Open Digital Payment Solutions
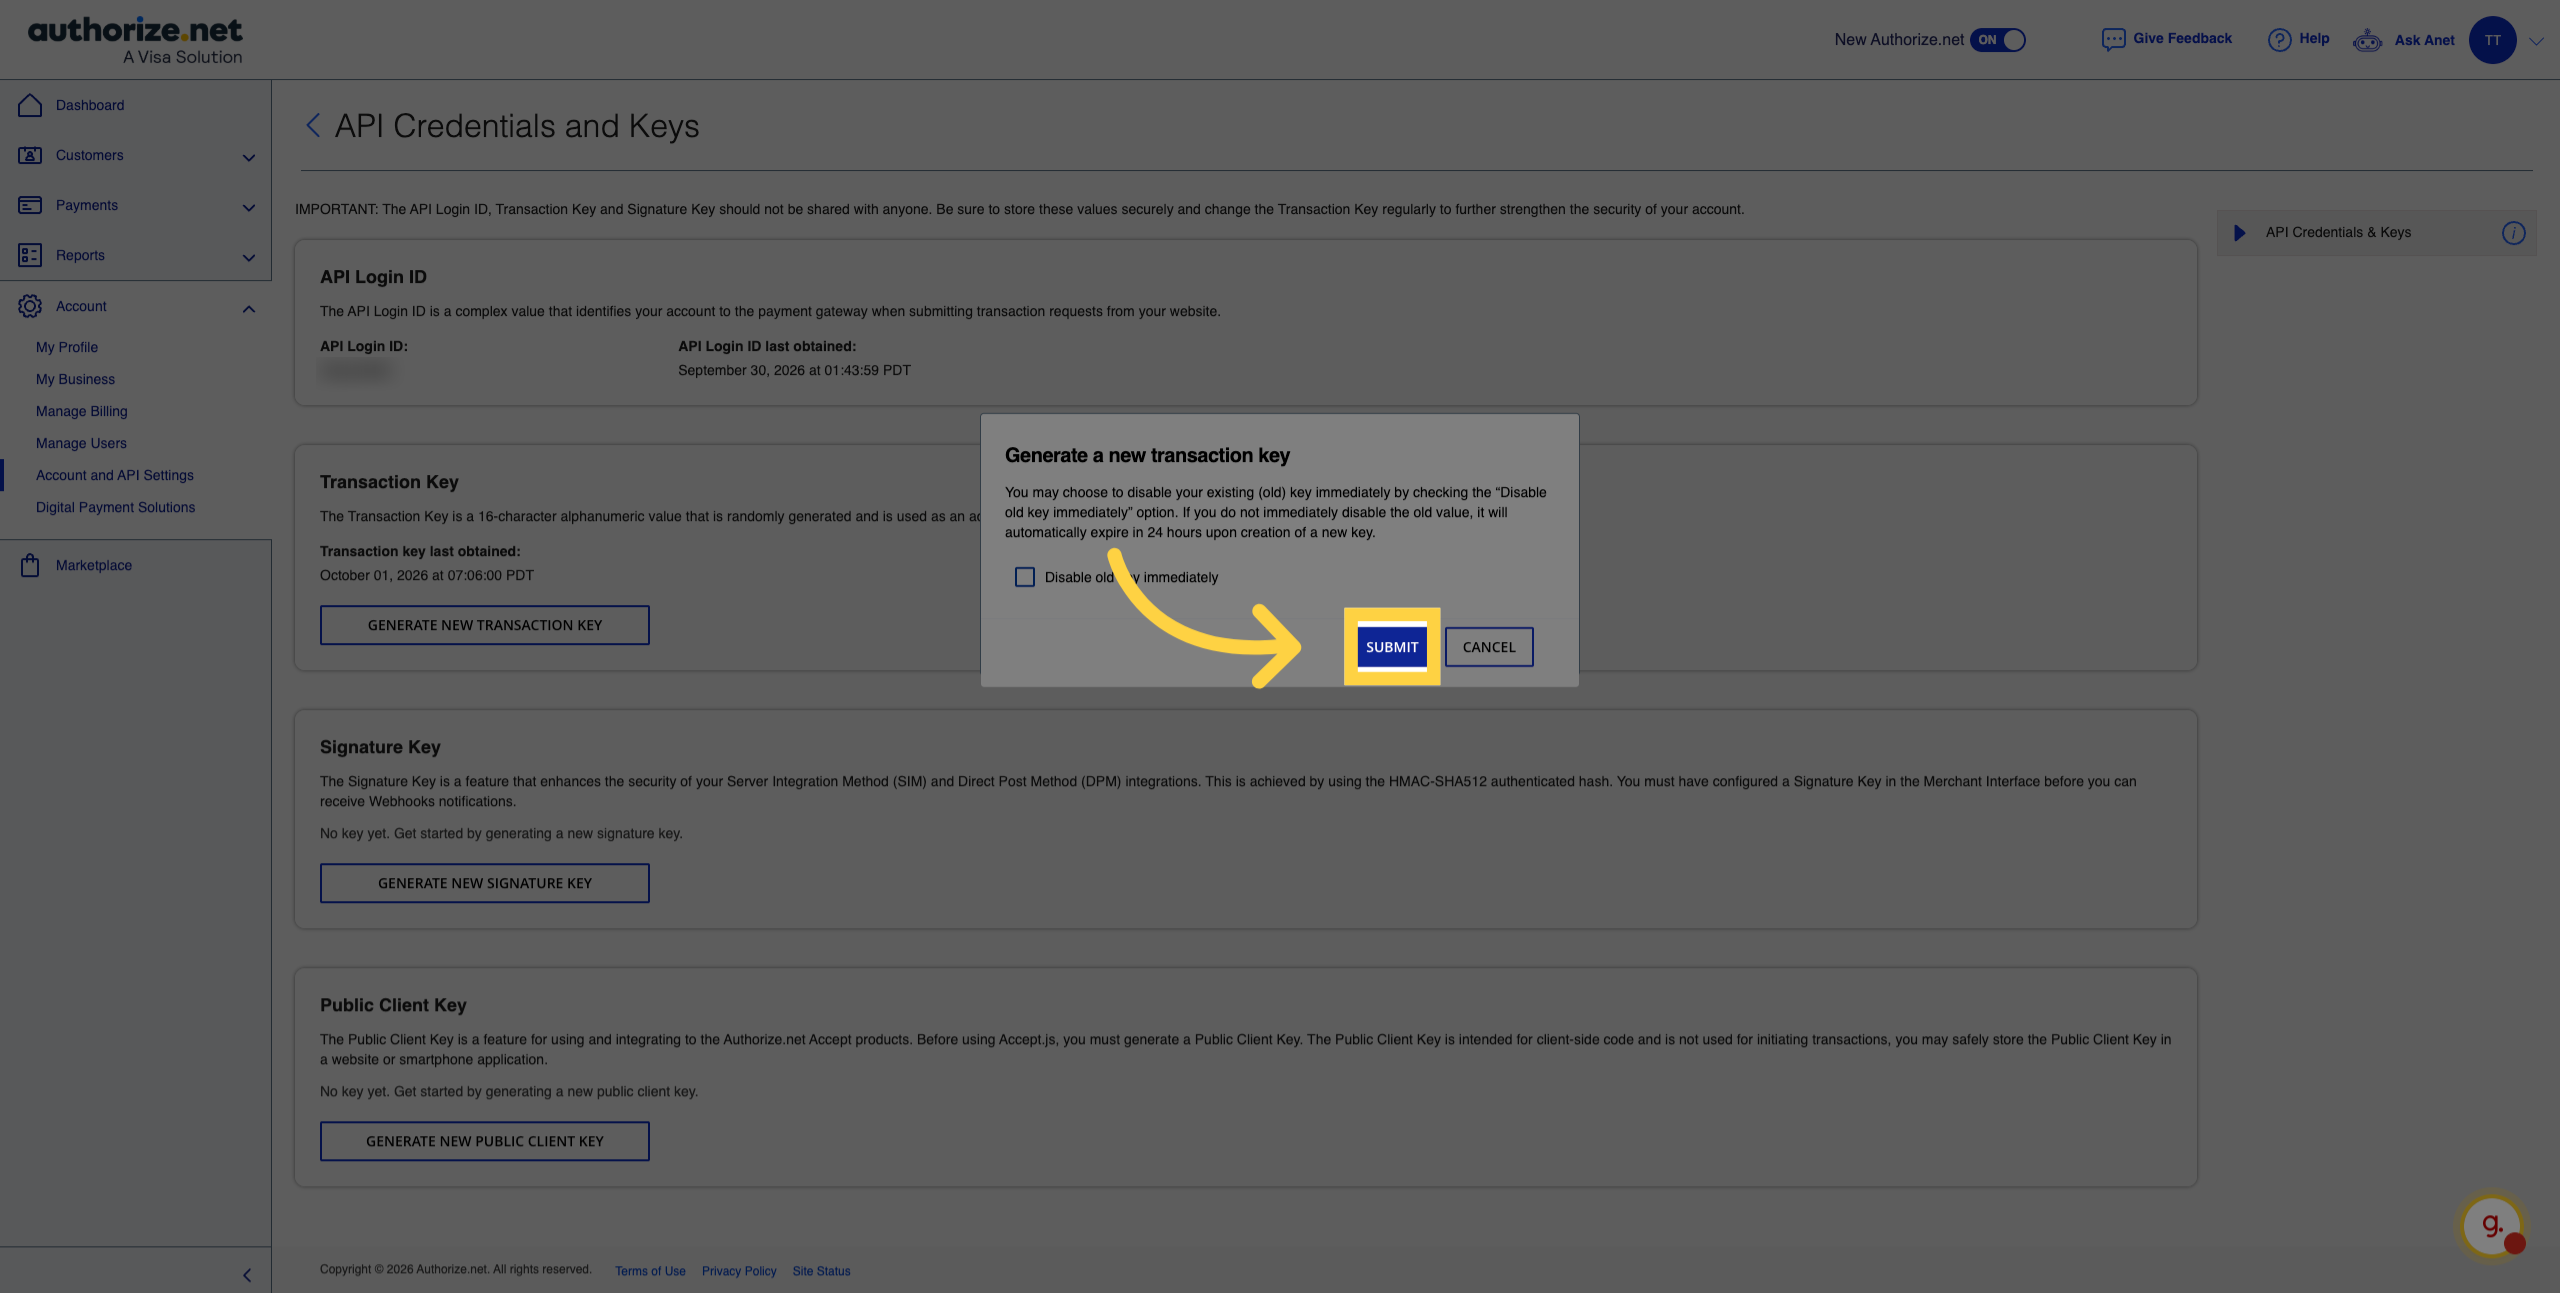 coord(116,507)
